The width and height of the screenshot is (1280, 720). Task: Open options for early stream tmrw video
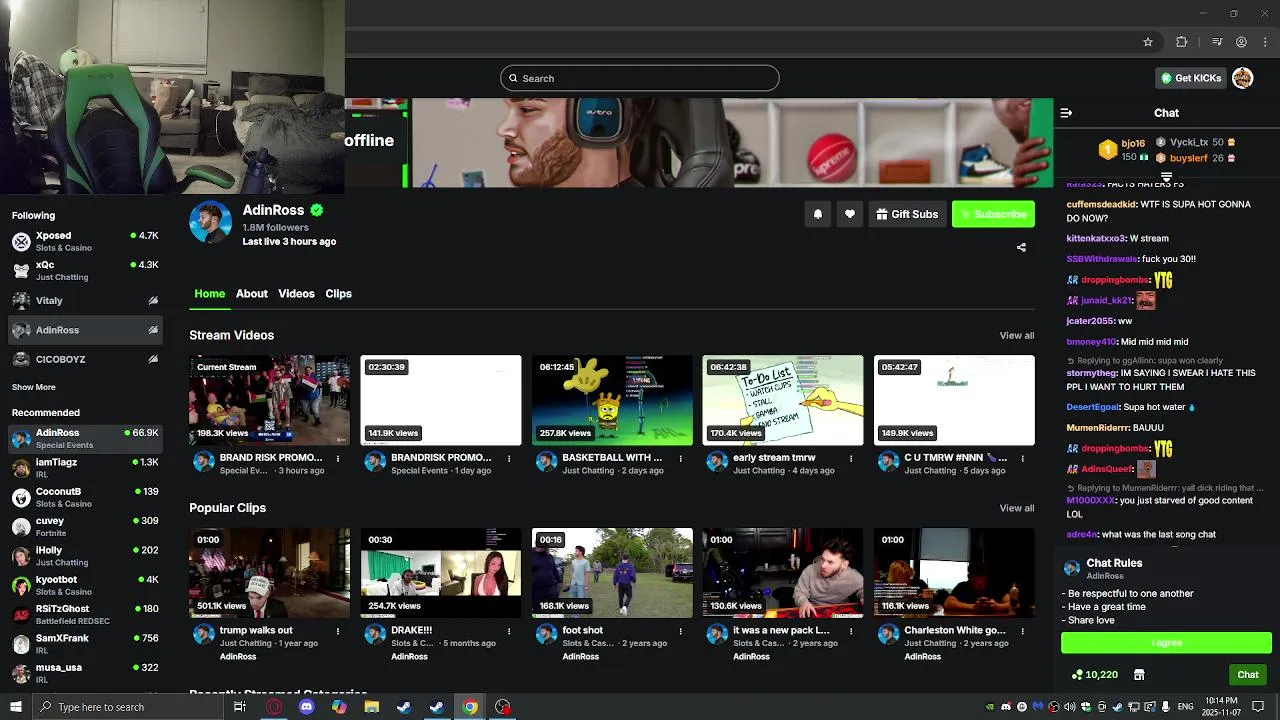coord(851,459)
